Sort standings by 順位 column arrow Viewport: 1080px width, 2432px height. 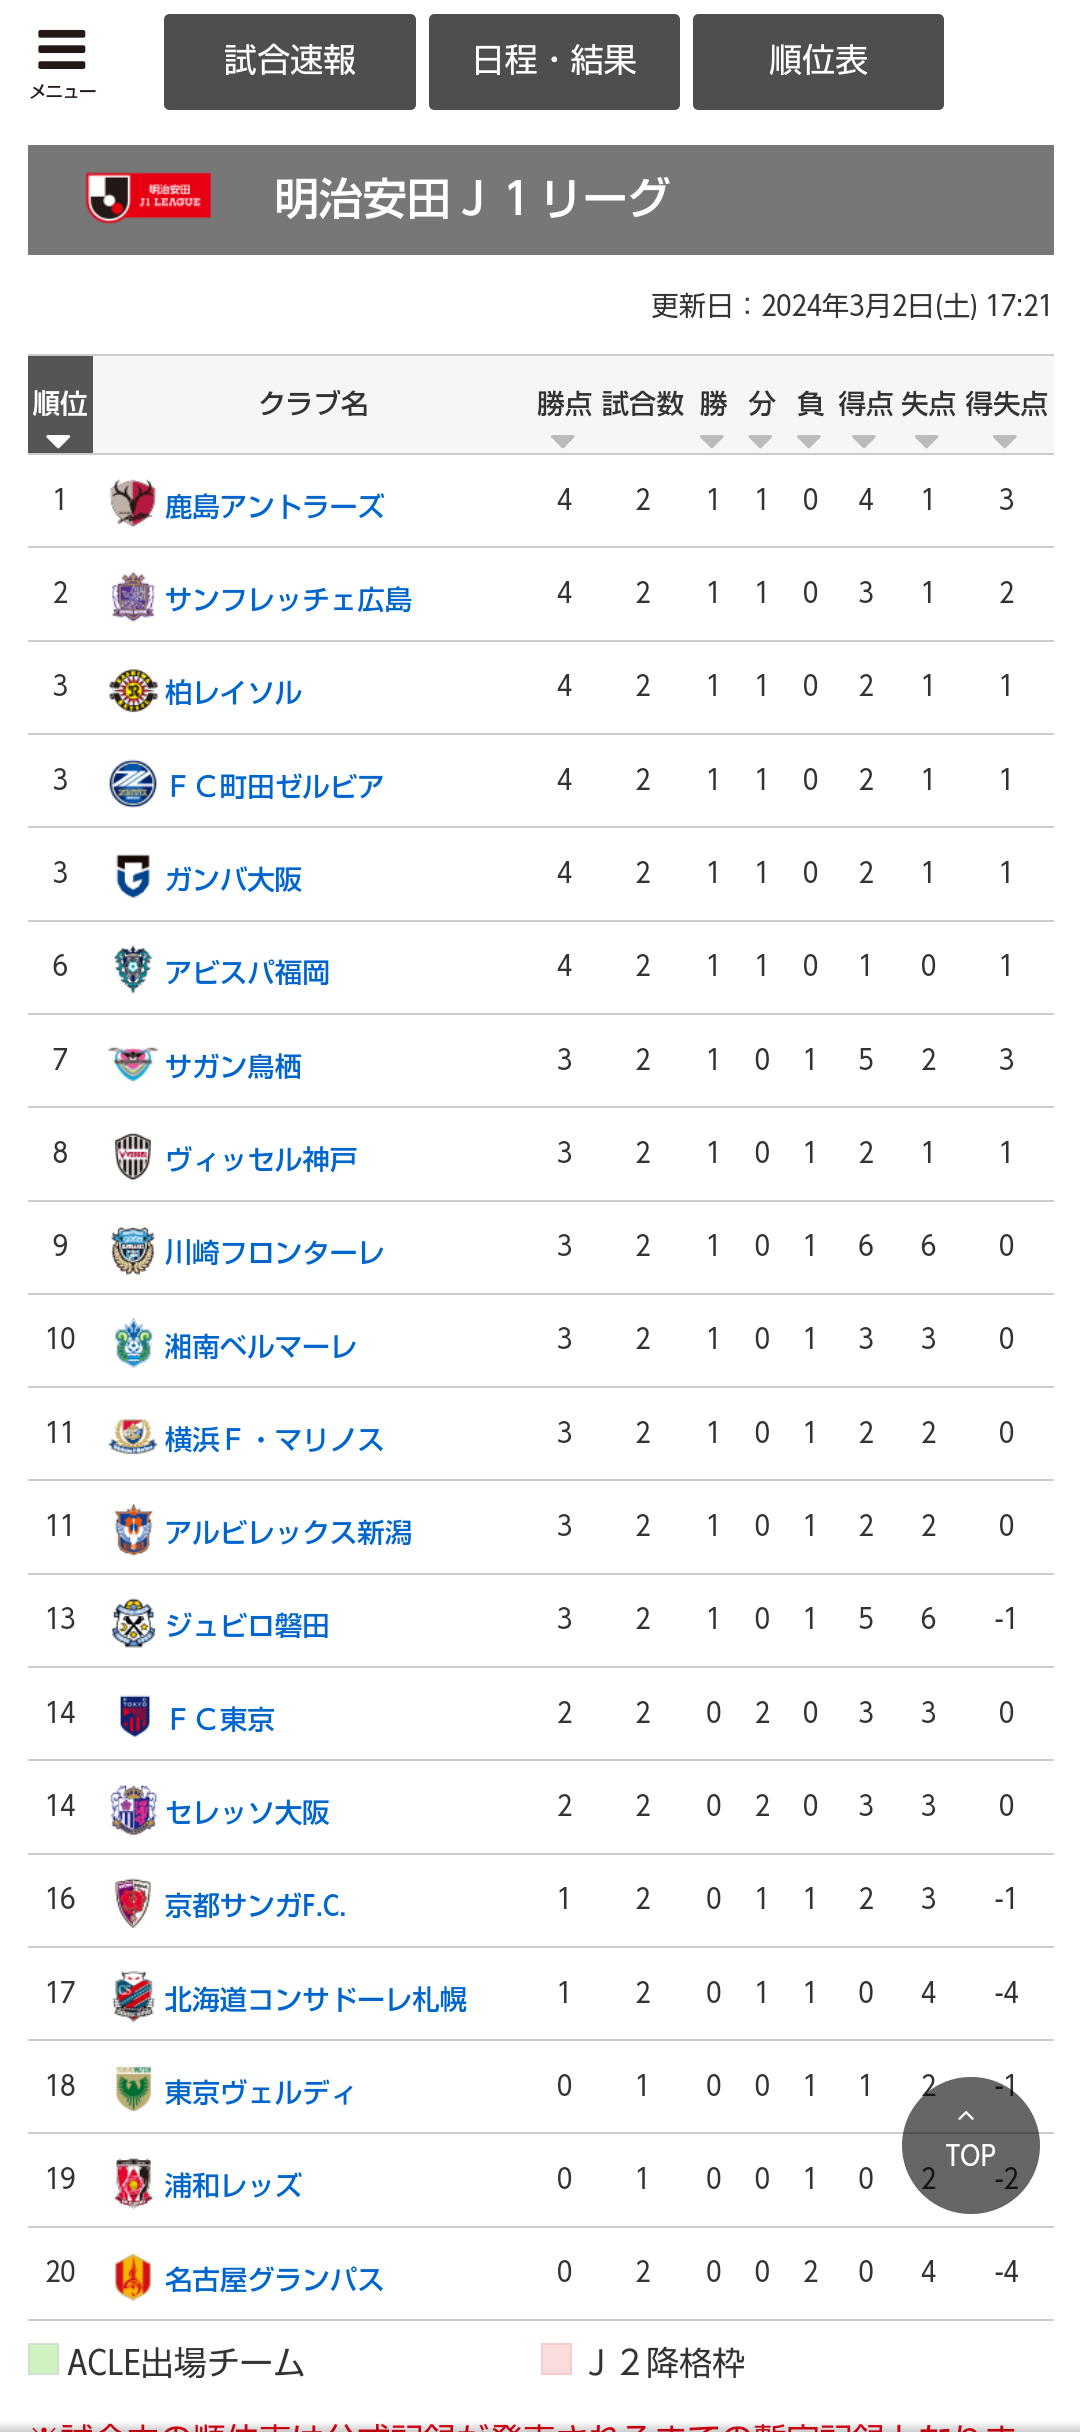tap(59, 441)
